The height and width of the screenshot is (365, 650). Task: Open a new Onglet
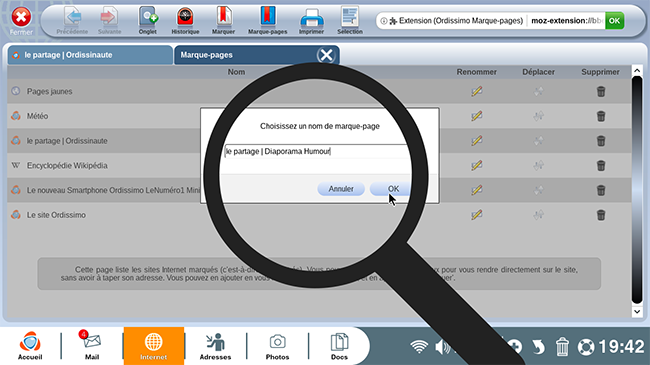pos(148,20)
